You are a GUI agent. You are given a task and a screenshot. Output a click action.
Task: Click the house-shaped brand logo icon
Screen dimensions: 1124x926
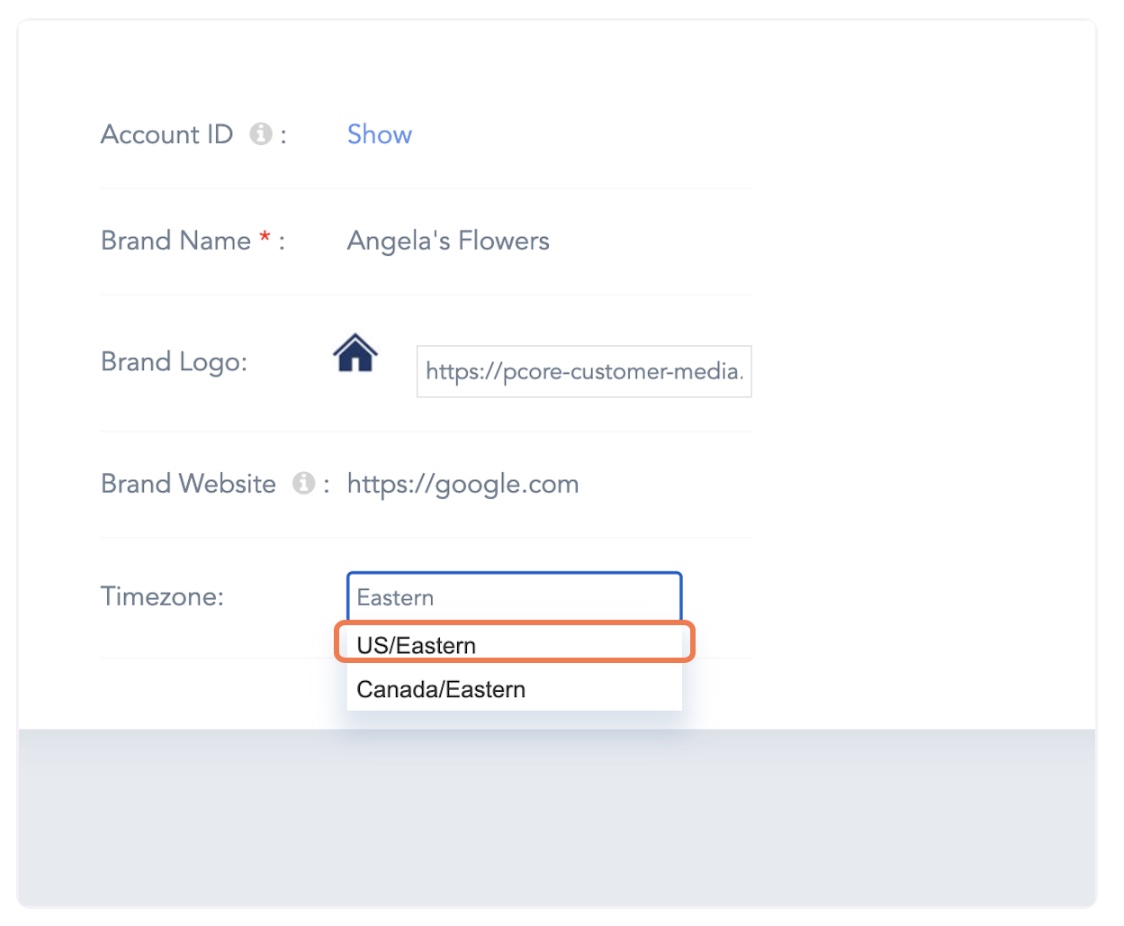(355, 354)
